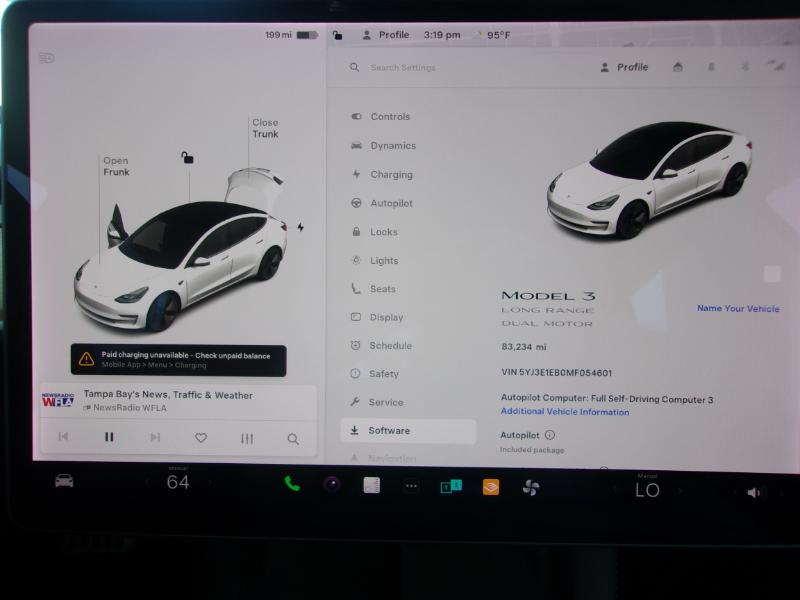This screenshot has width=800, height=600.
Task: Open the phone app in the bottom bar
Action: click(x=292, y=484)
